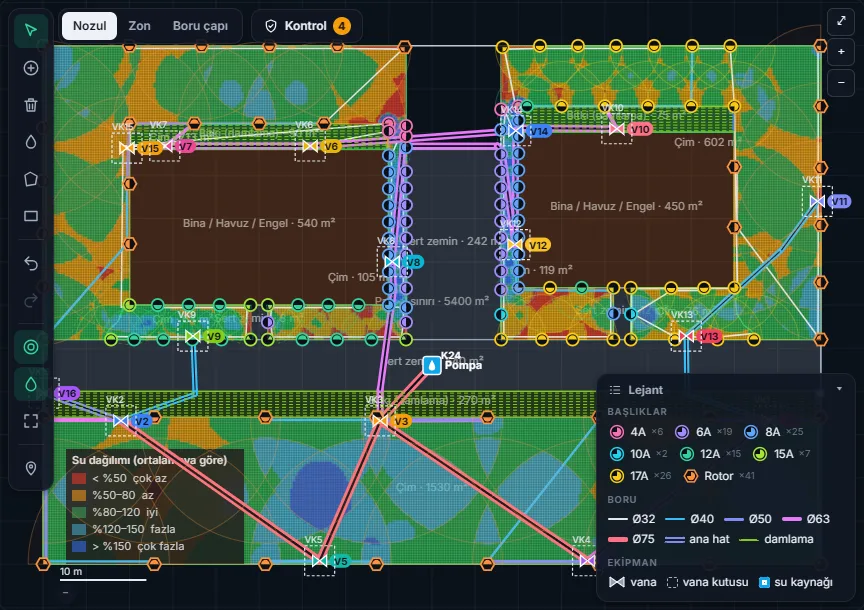Open the Boru çapı tab
The image size is (864, 610).
tap(200, 26)
